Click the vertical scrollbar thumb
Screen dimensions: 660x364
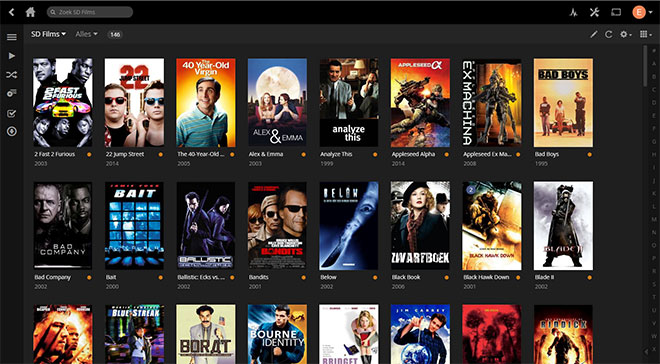coord(646,66)
